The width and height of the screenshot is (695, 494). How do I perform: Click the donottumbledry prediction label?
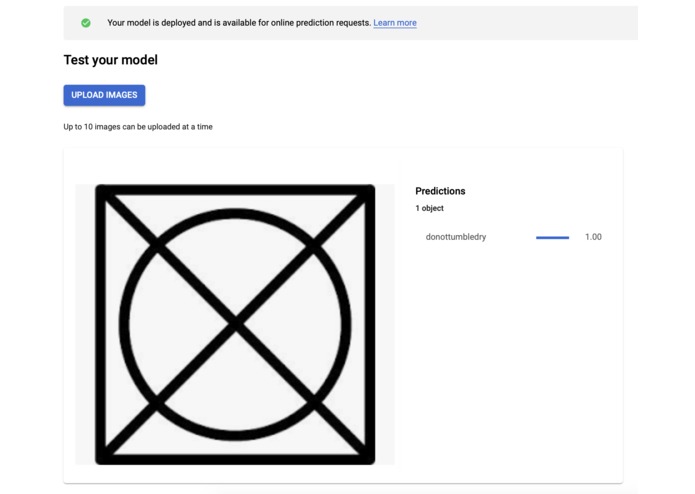click(x=456, y=237)
